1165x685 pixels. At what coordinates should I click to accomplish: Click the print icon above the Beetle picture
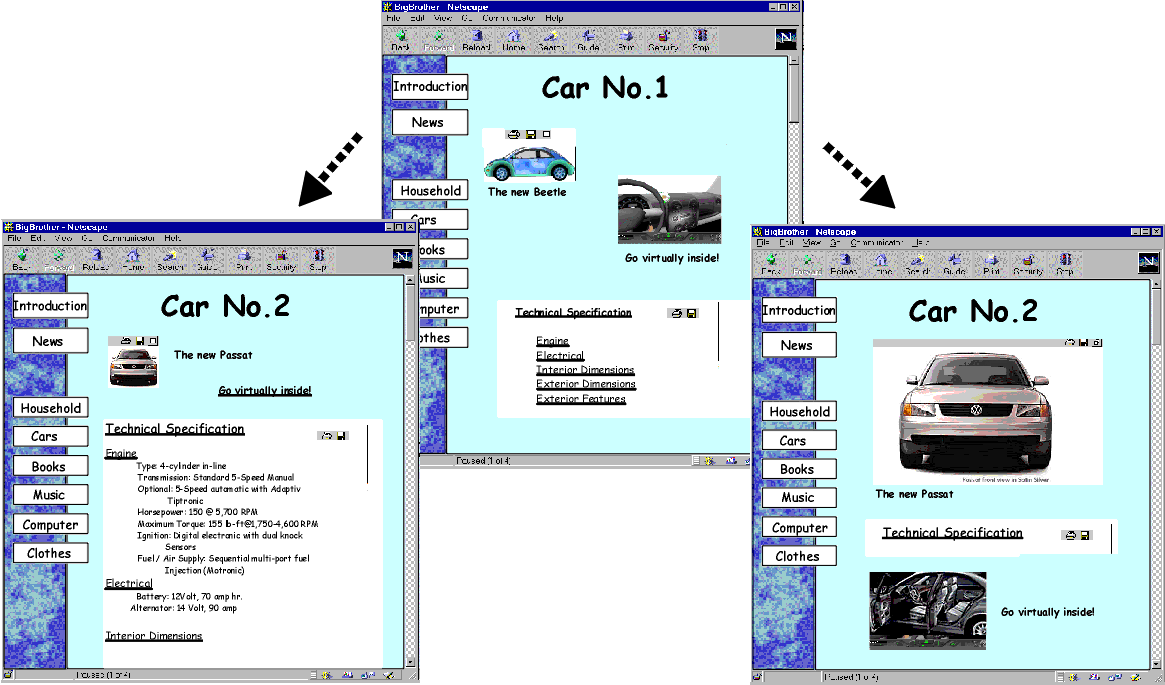click(x=513, y=134)
